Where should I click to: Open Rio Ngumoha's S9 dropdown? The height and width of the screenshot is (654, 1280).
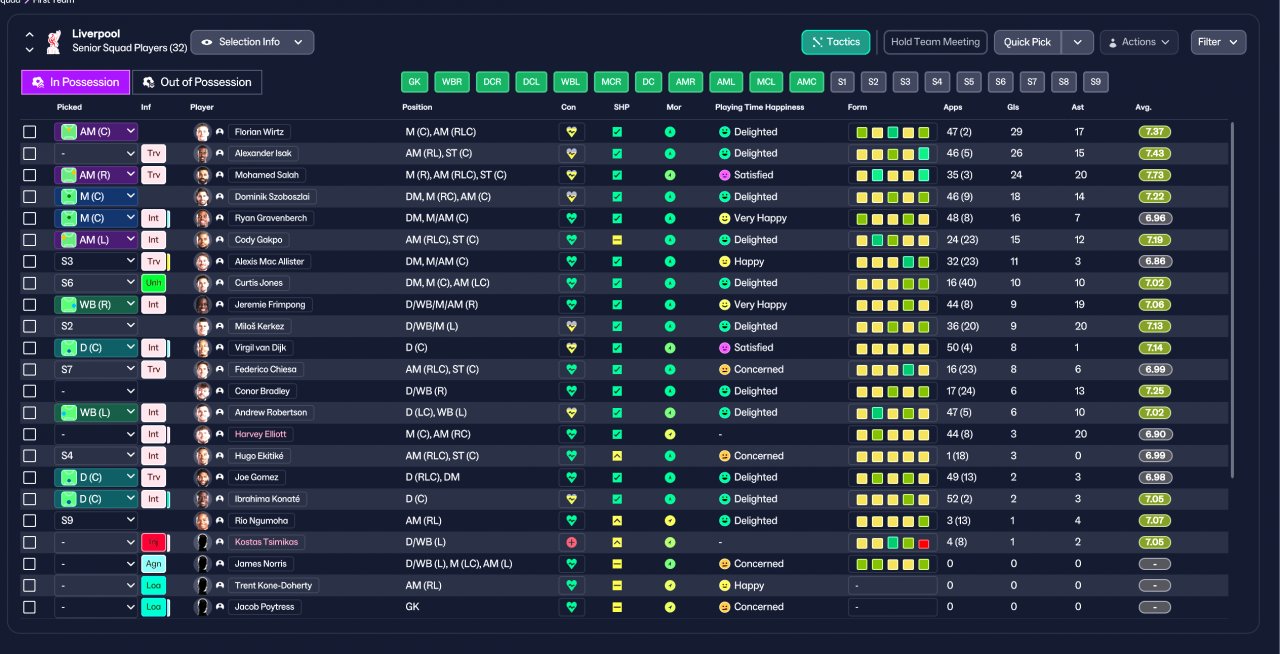click(x=96, y=521)
